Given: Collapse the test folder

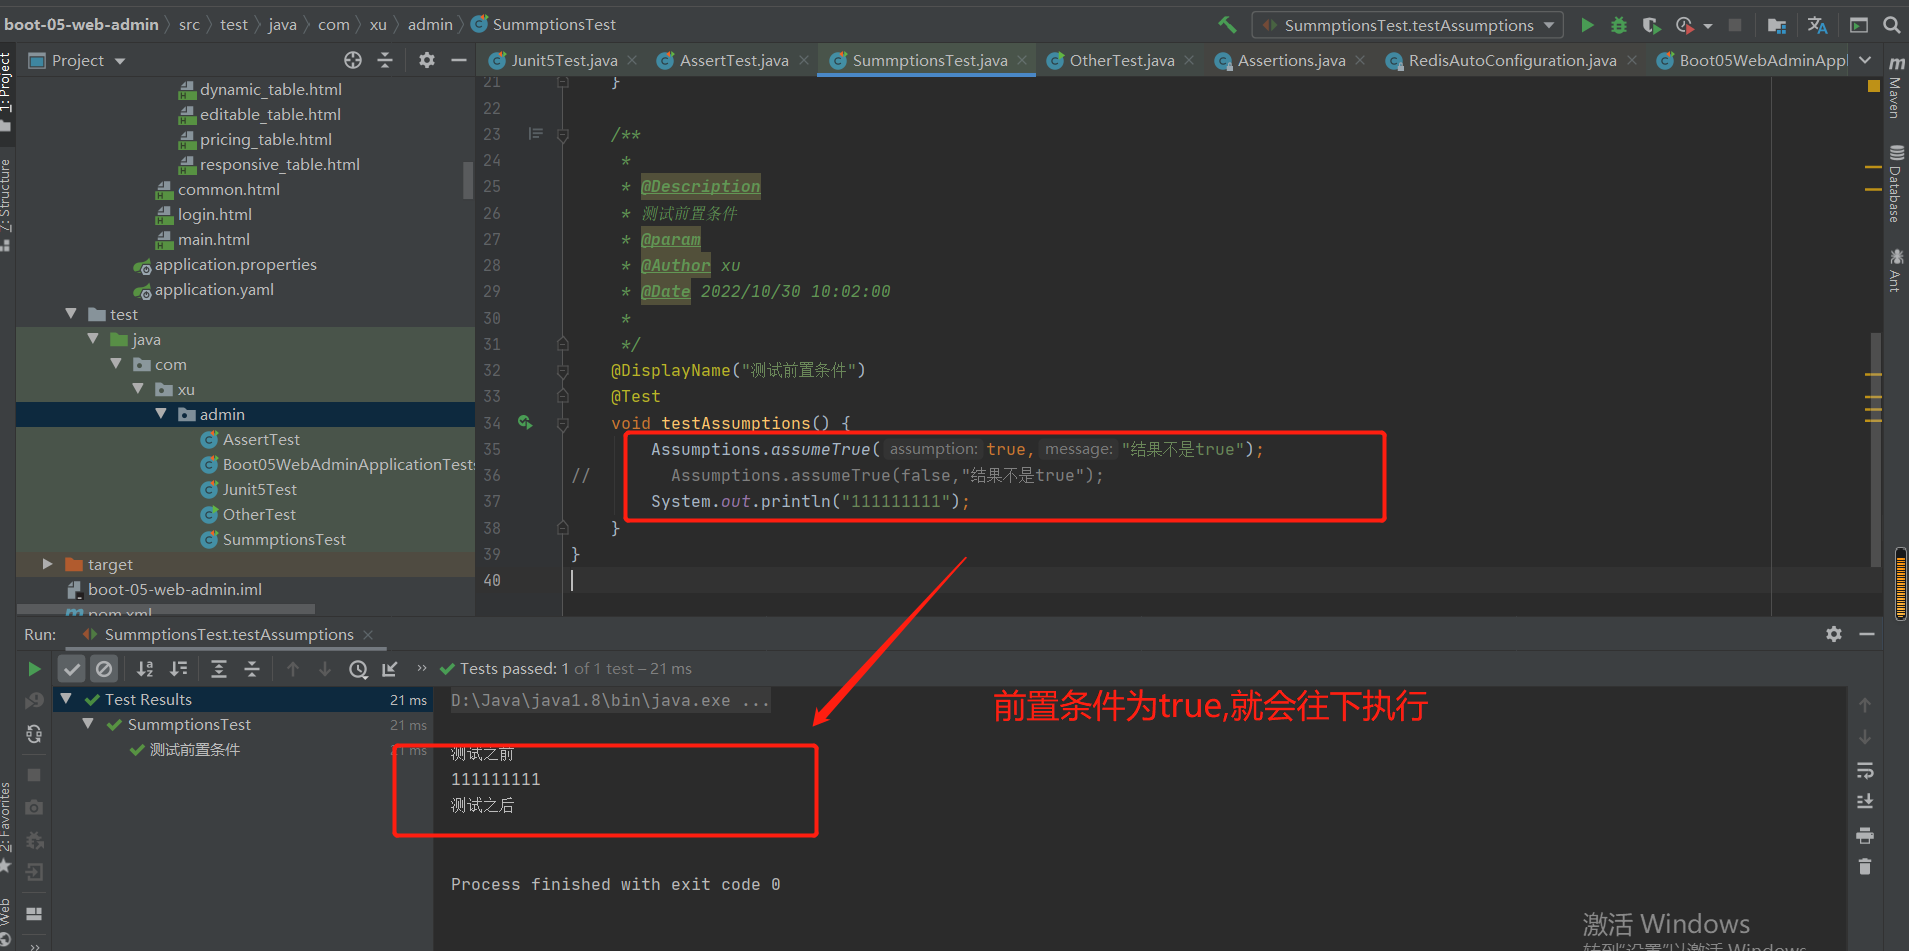Looking at the screenshot, I should tap(70, 314).
